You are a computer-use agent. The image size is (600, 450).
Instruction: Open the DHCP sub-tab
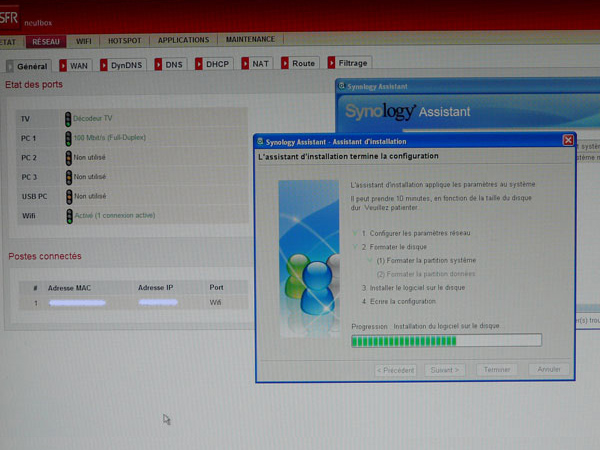(214, 64)
